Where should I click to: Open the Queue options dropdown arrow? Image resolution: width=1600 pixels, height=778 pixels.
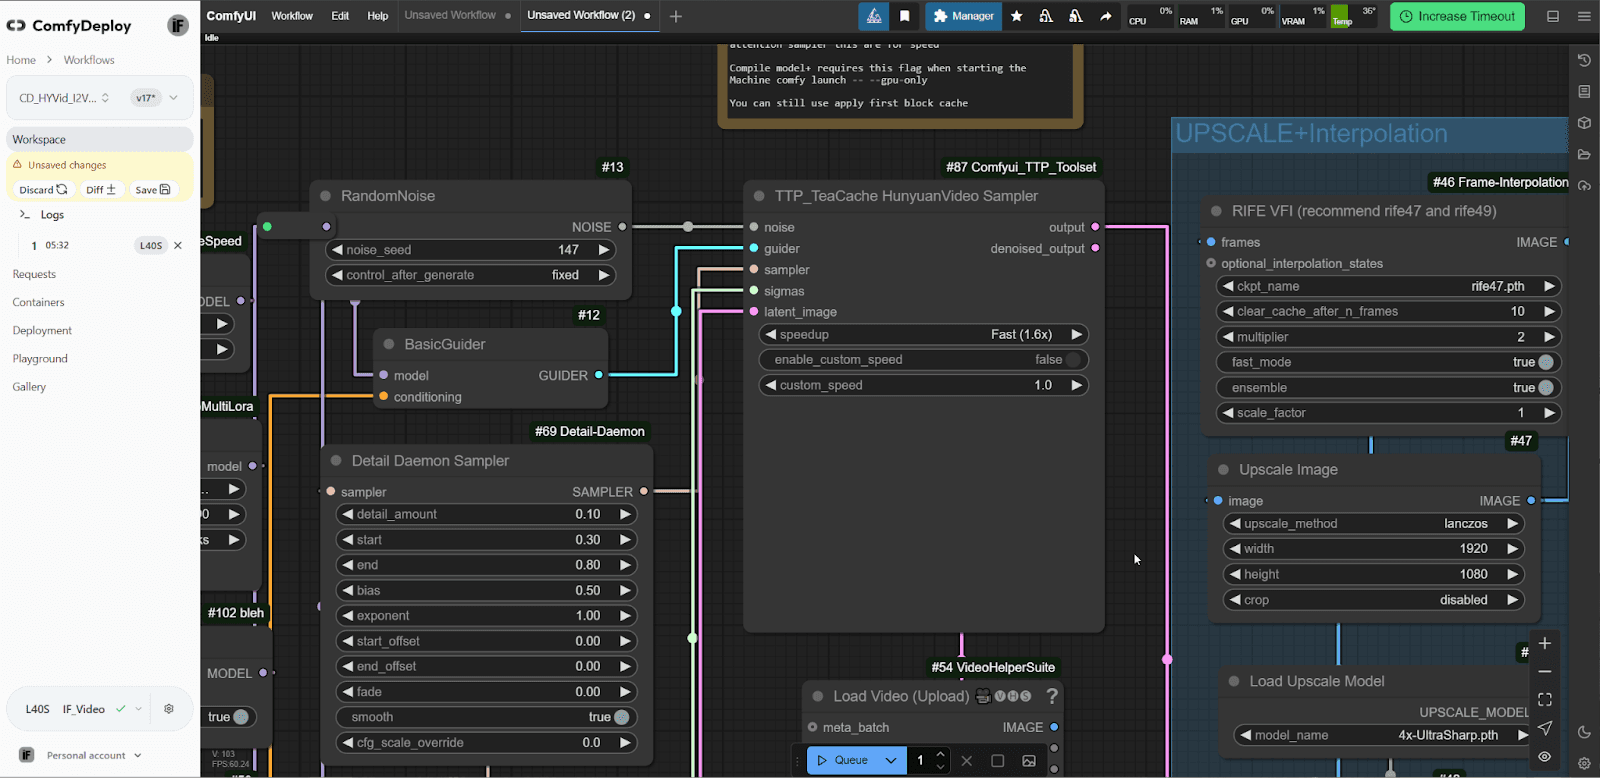point(890,760)
